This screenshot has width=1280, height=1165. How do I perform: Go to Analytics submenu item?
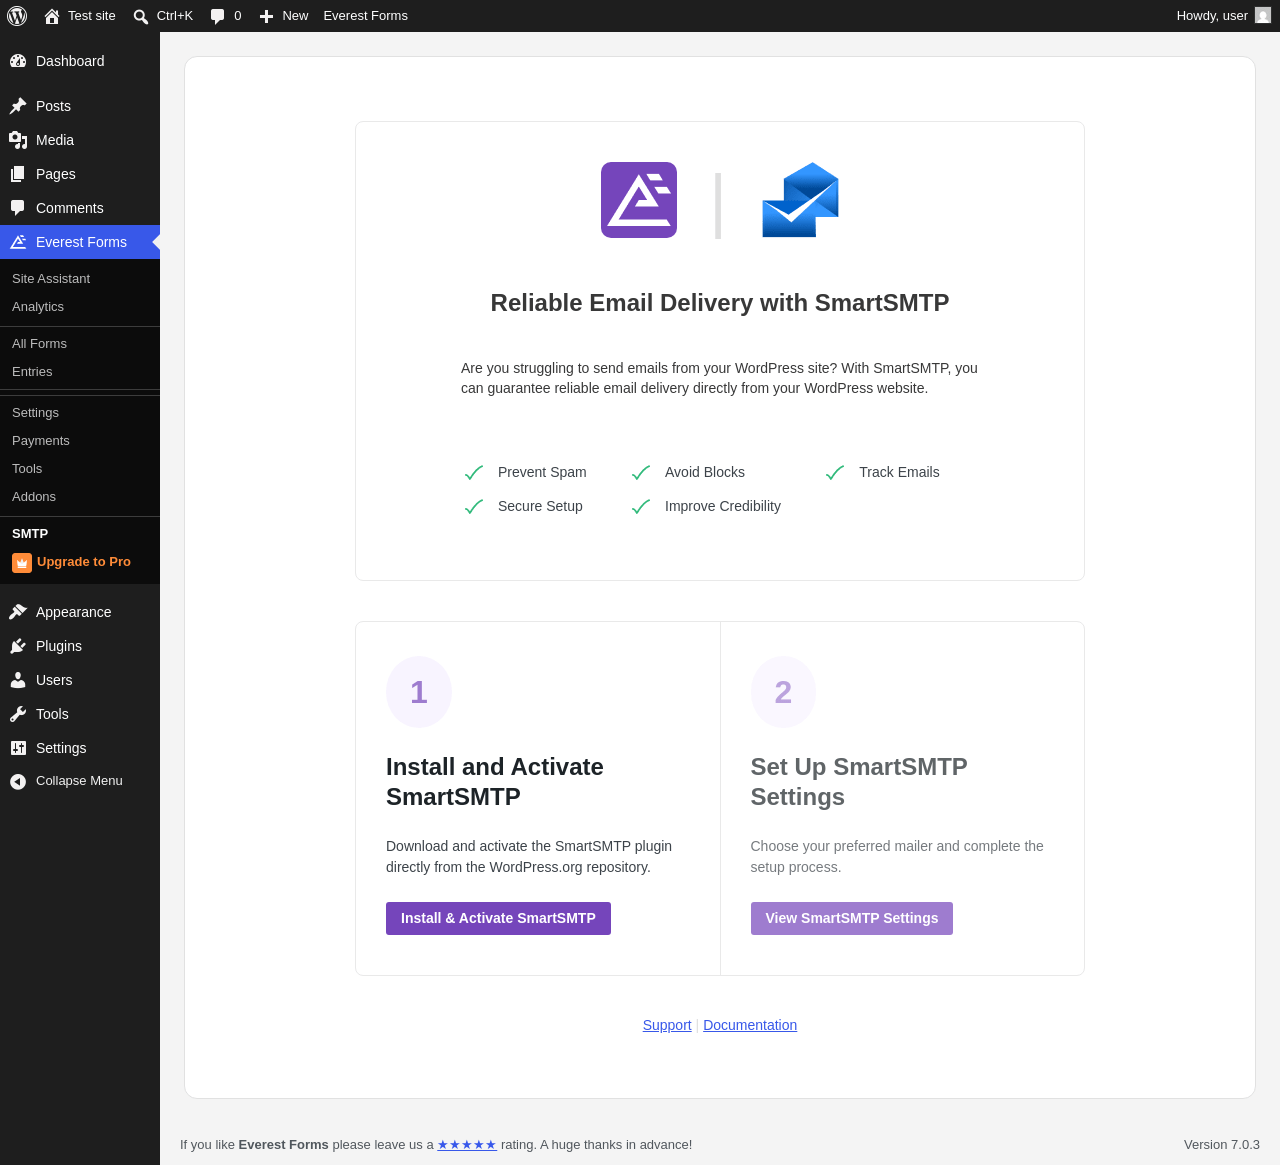click(38, 307)
